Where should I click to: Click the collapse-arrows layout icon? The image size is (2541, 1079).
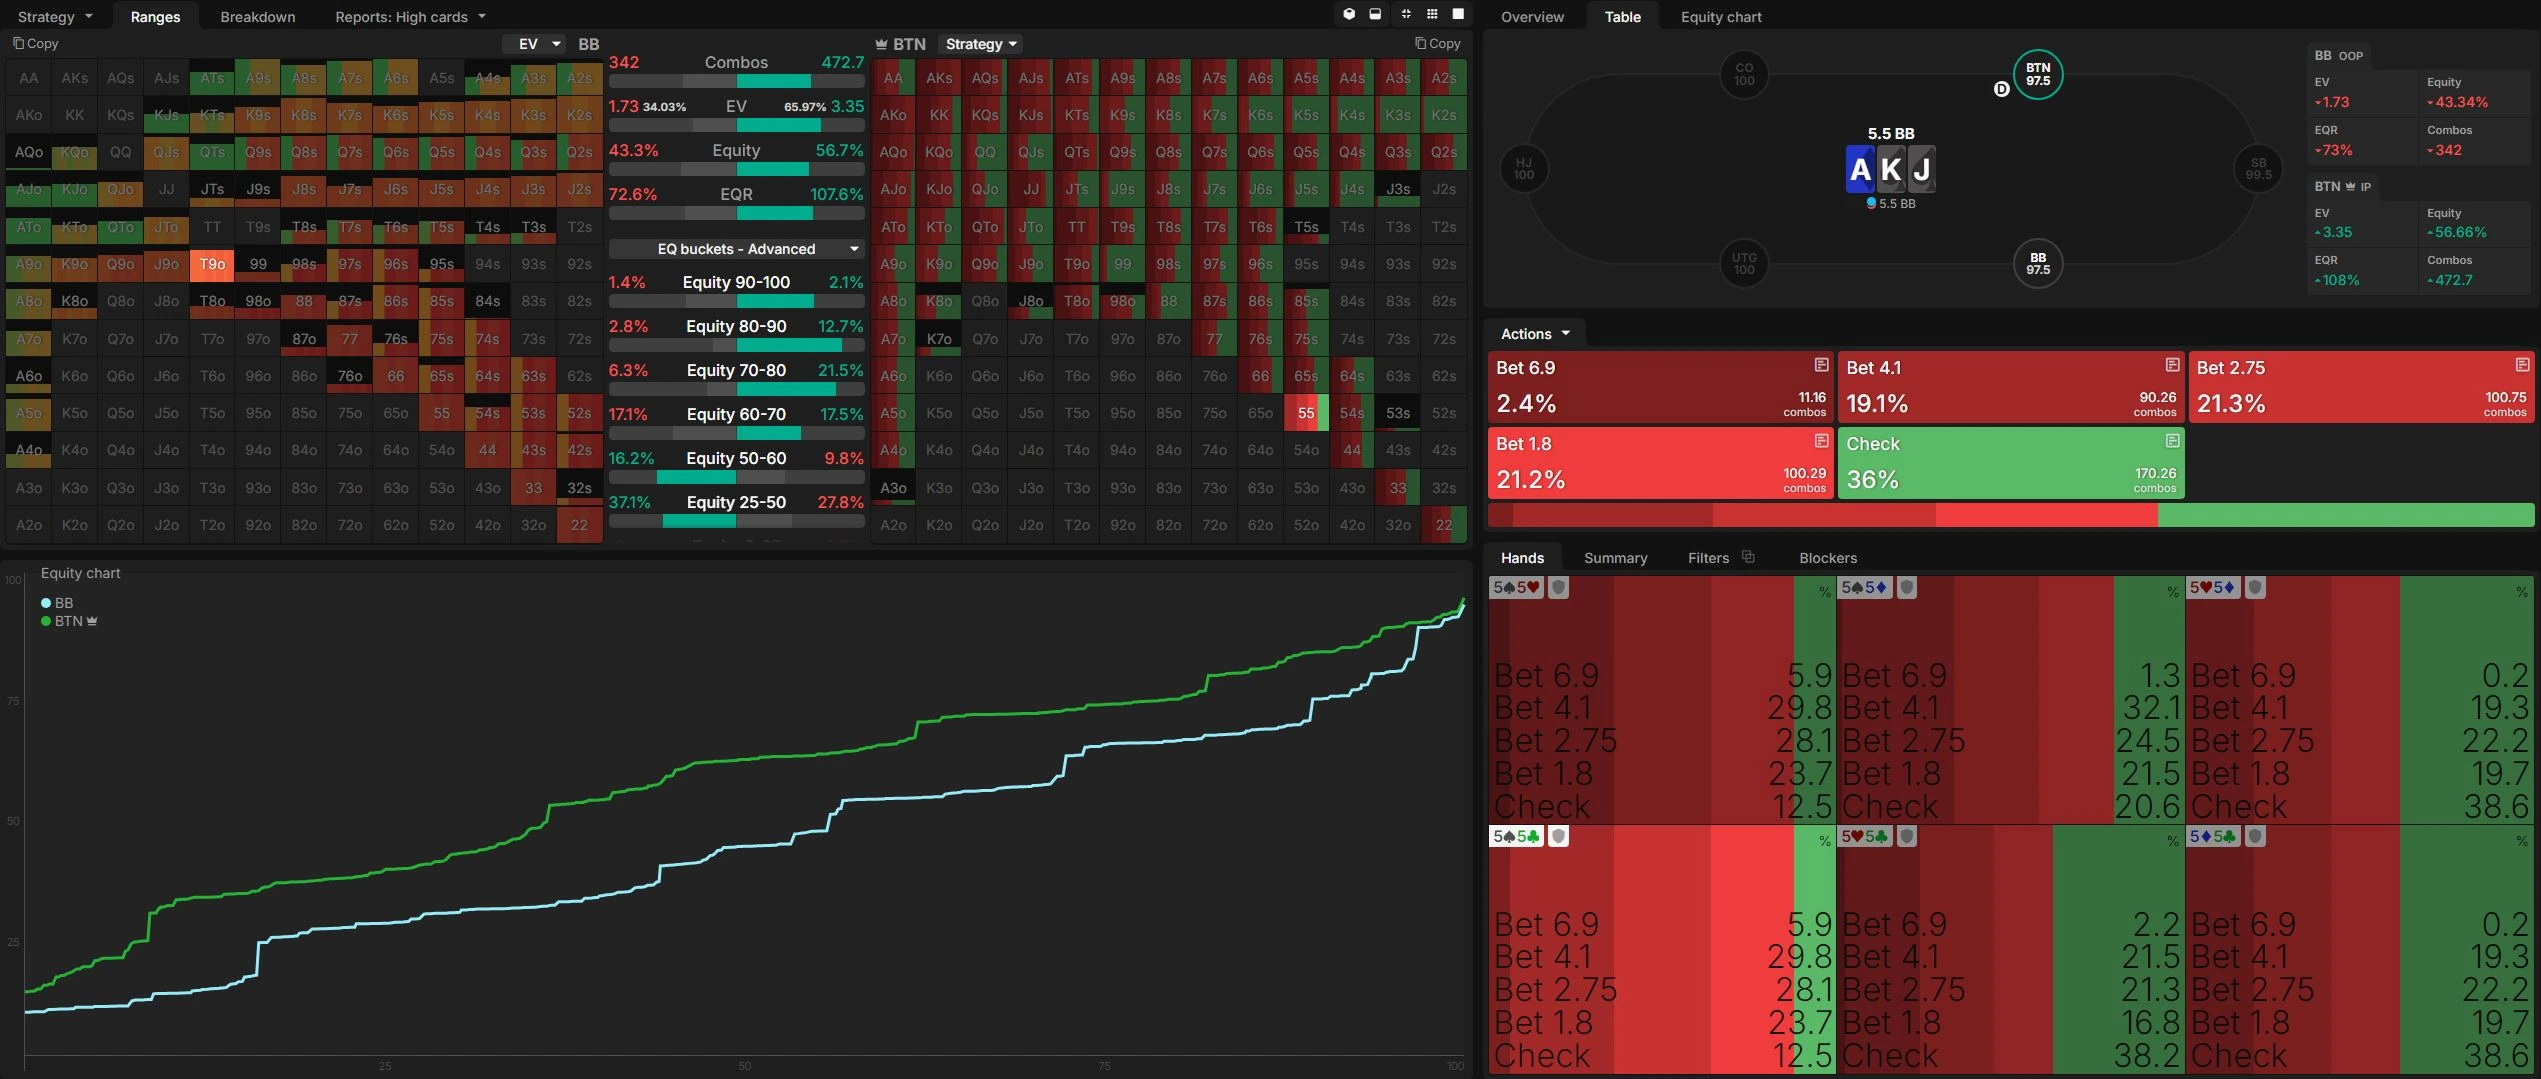click(x=1406, y=14)
